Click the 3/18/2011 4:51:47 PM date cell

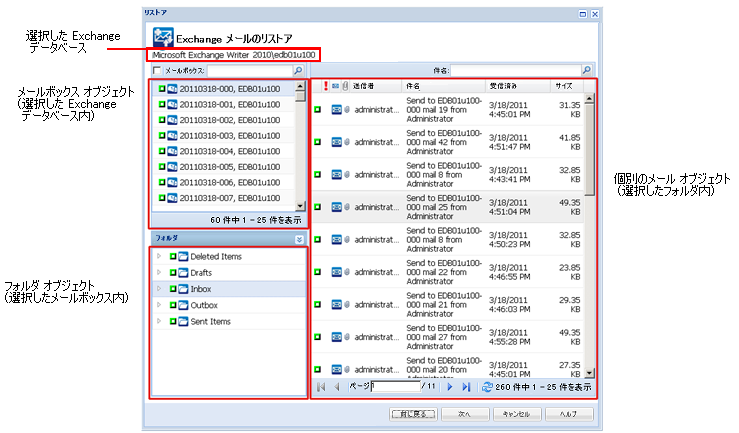[509, 142]
